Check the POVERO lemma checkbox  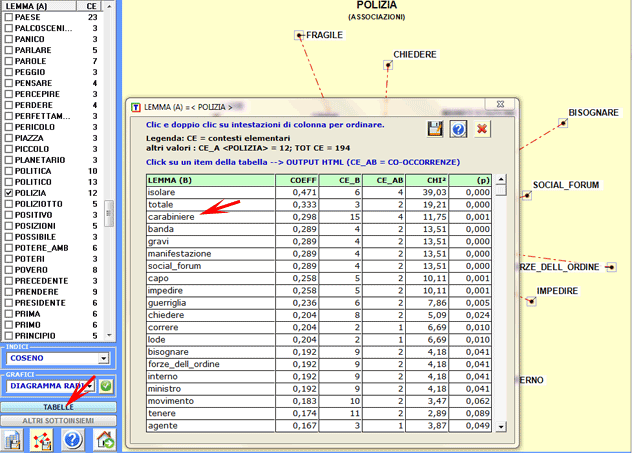coord(8,270)
